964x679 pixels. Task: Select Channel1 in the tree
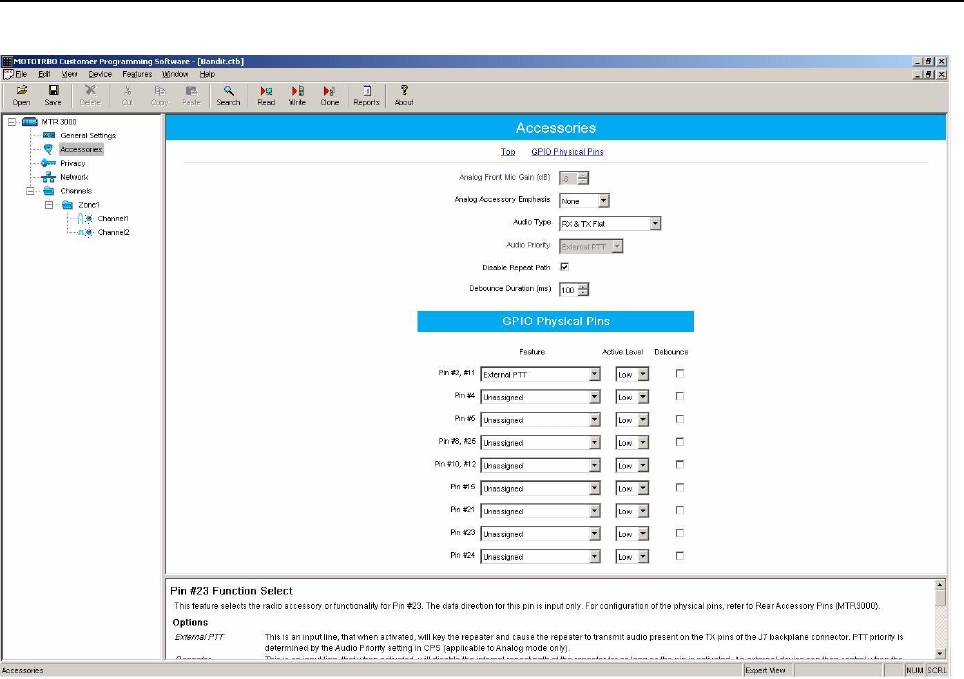click(x=113, y=218)
